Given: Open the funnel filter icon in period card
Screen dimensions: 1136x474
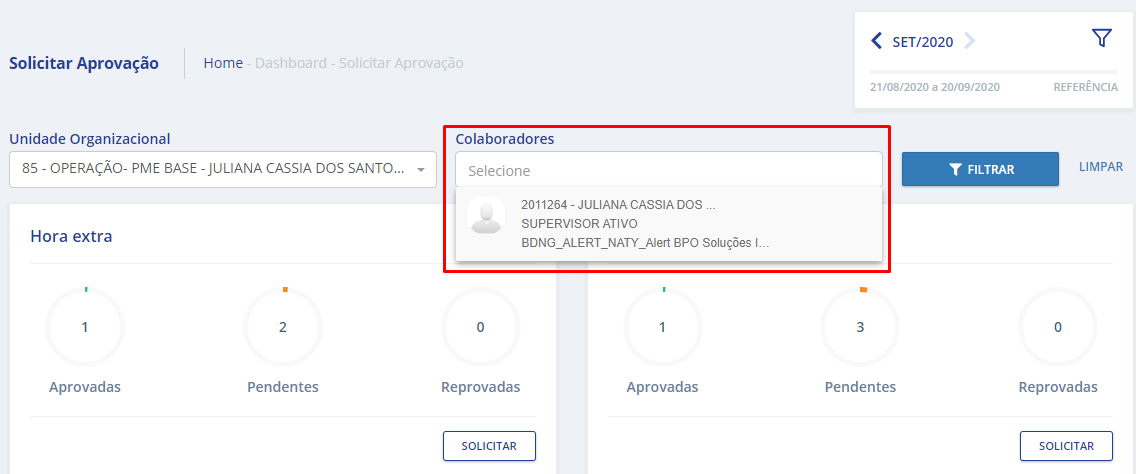Looking at the screenshot, I should click(1101, 39).
